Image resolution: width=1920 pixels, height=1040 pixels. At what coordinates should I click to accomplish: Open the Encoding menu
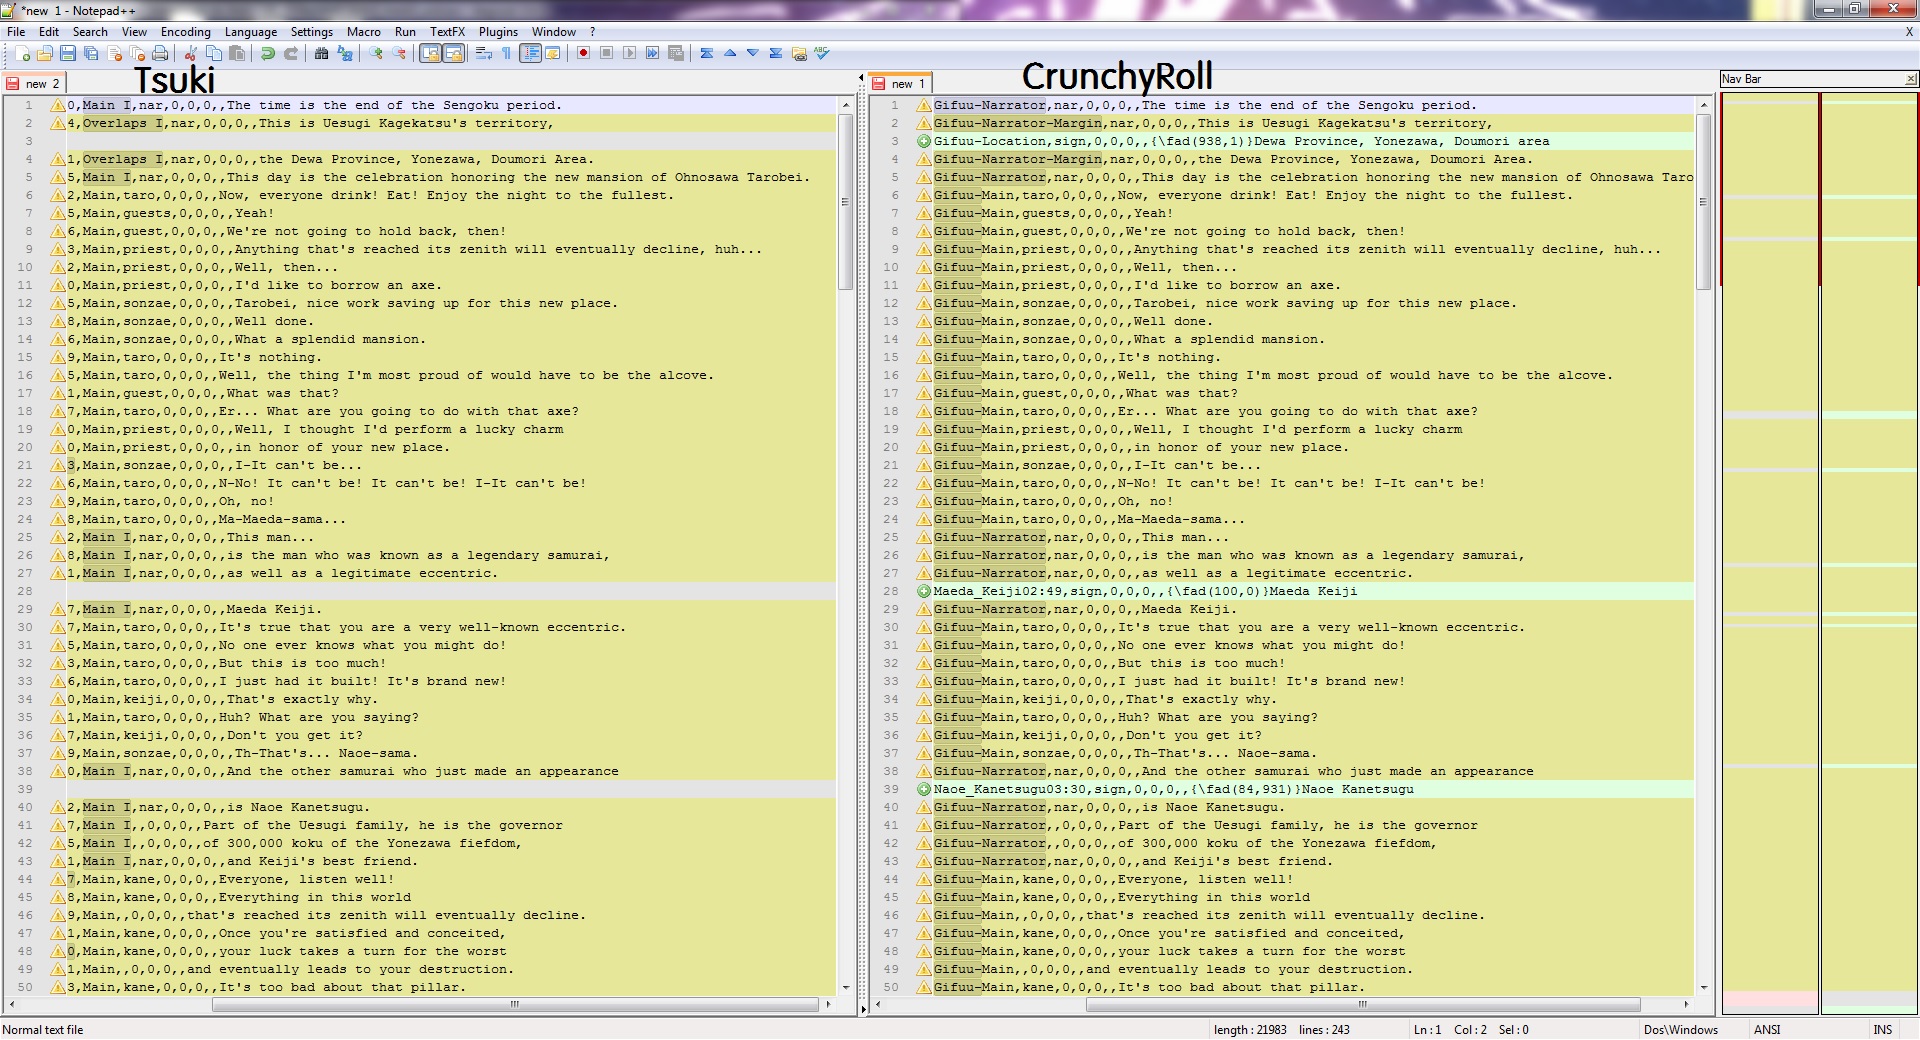186,32
